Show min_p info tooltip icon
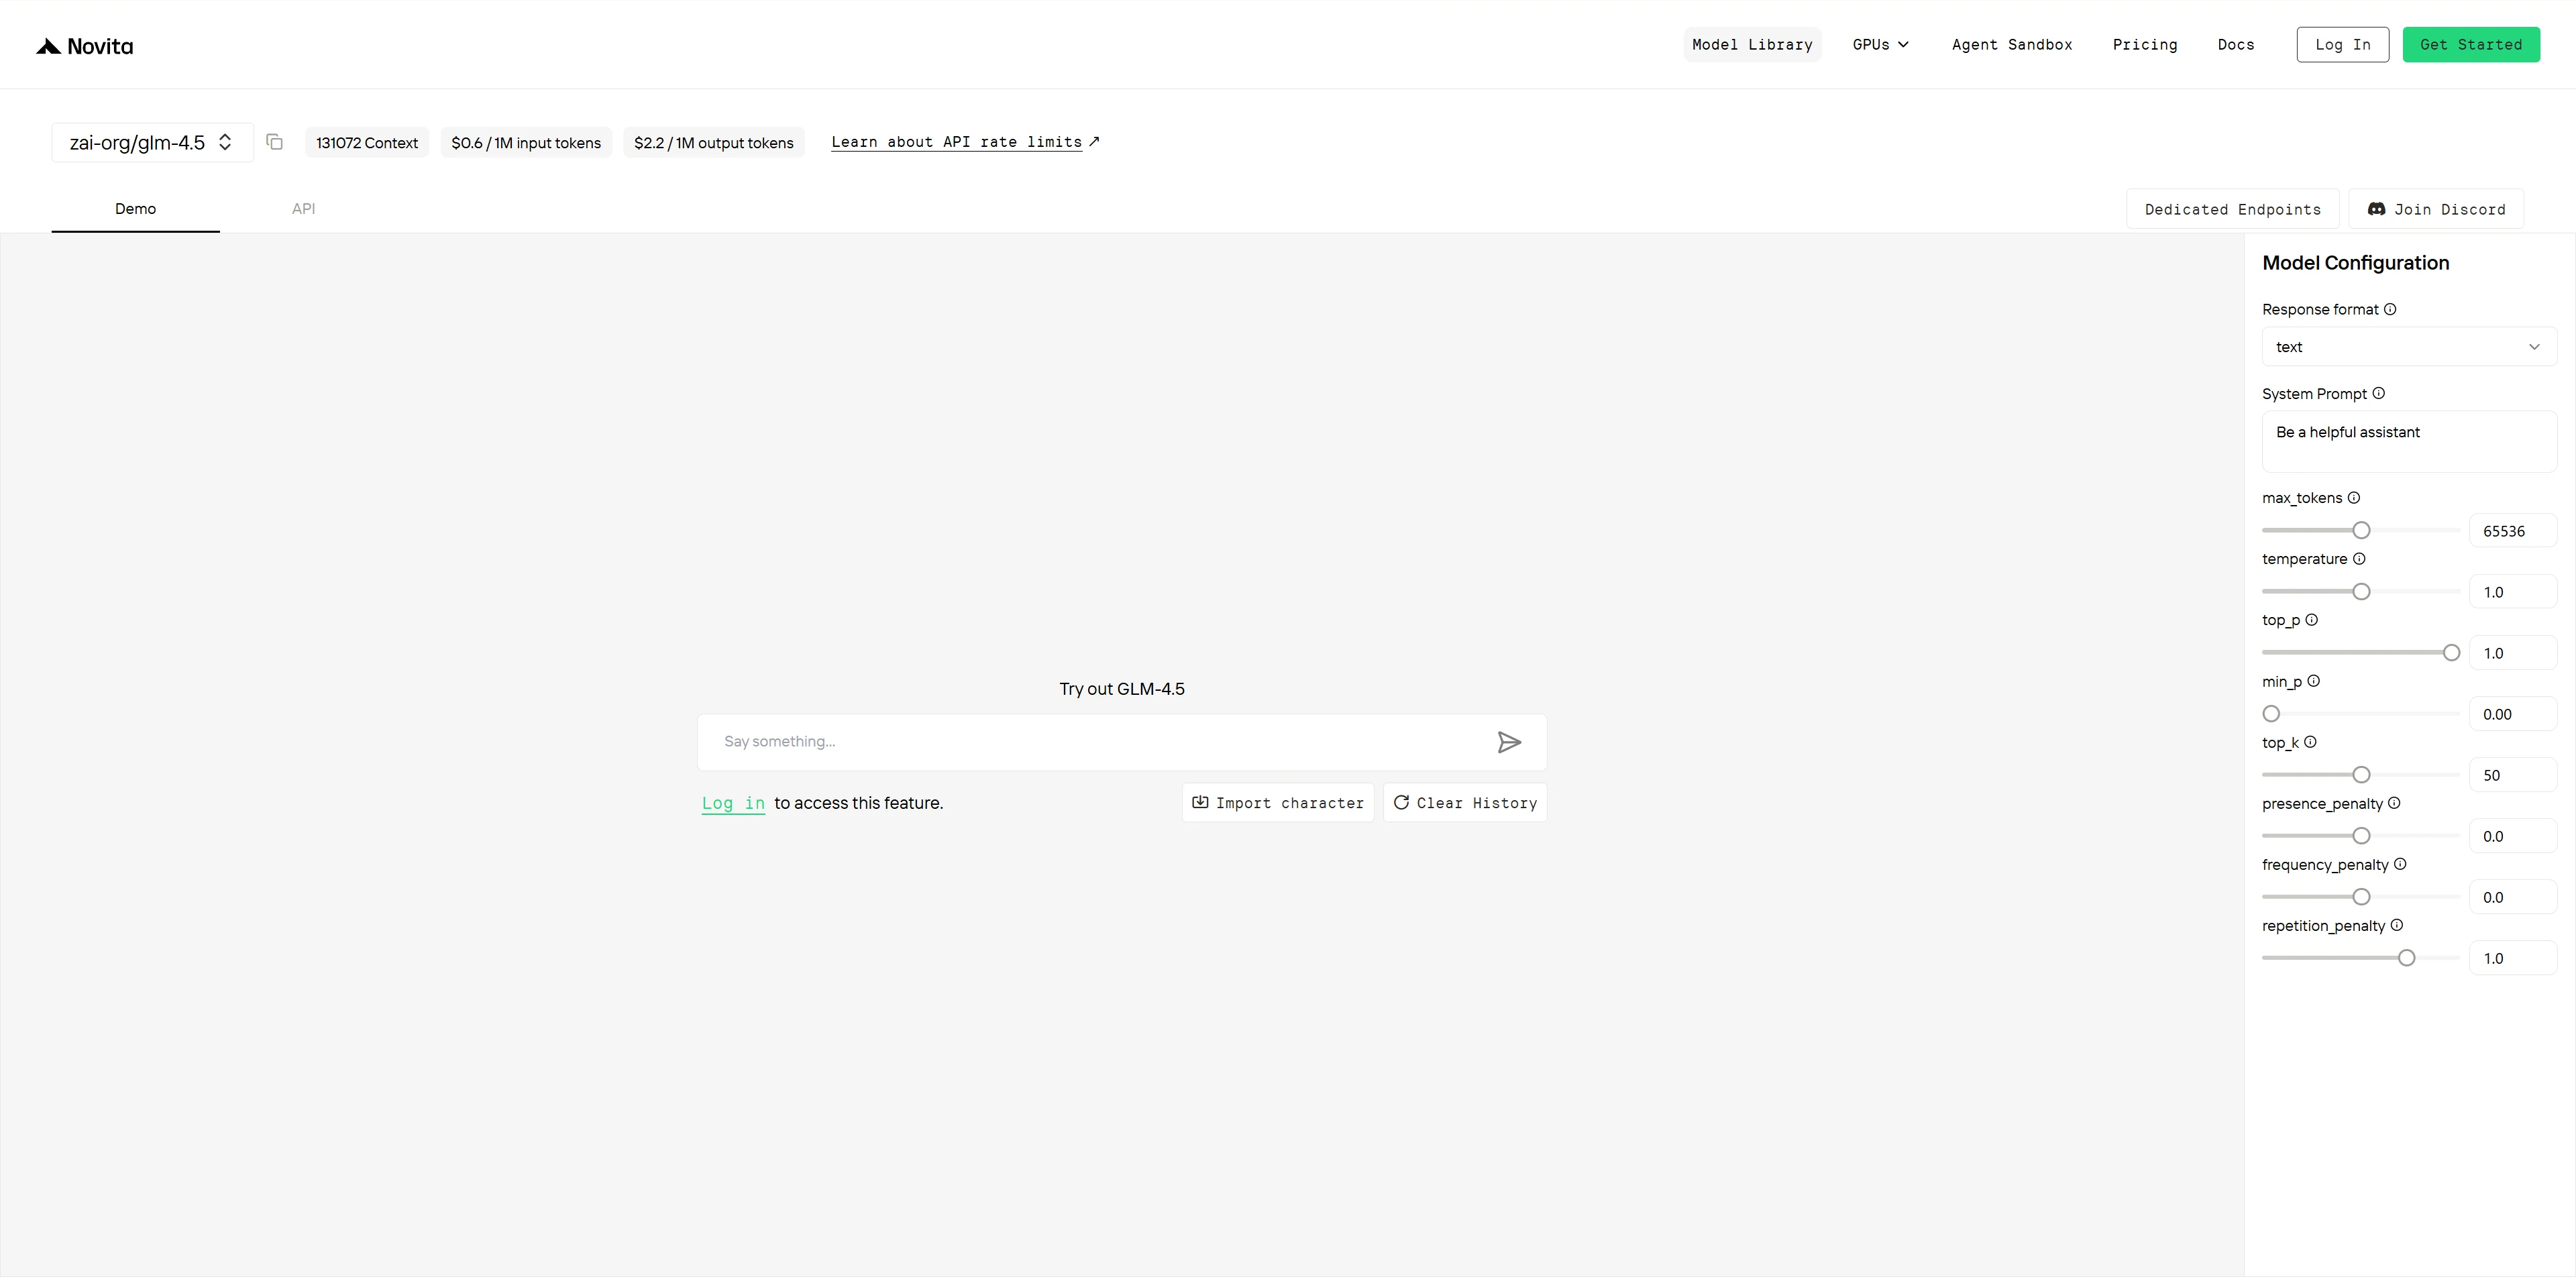 [2313, 681]
